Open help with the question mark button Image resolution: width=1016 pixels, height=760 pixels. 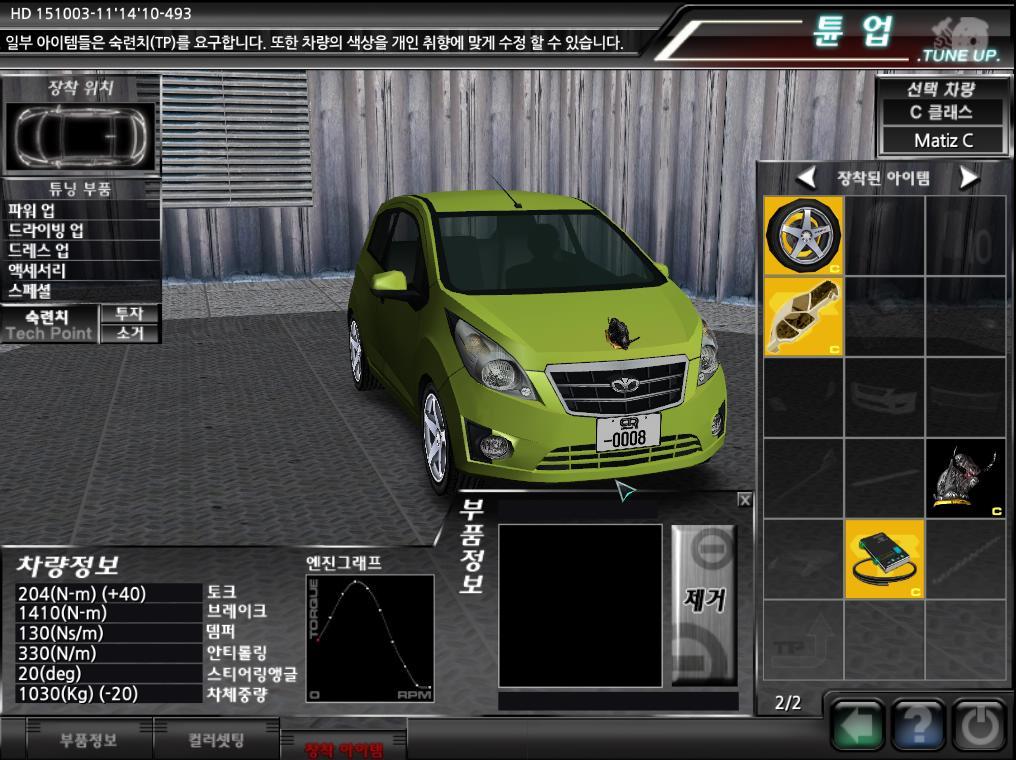[x=919, y=726]
